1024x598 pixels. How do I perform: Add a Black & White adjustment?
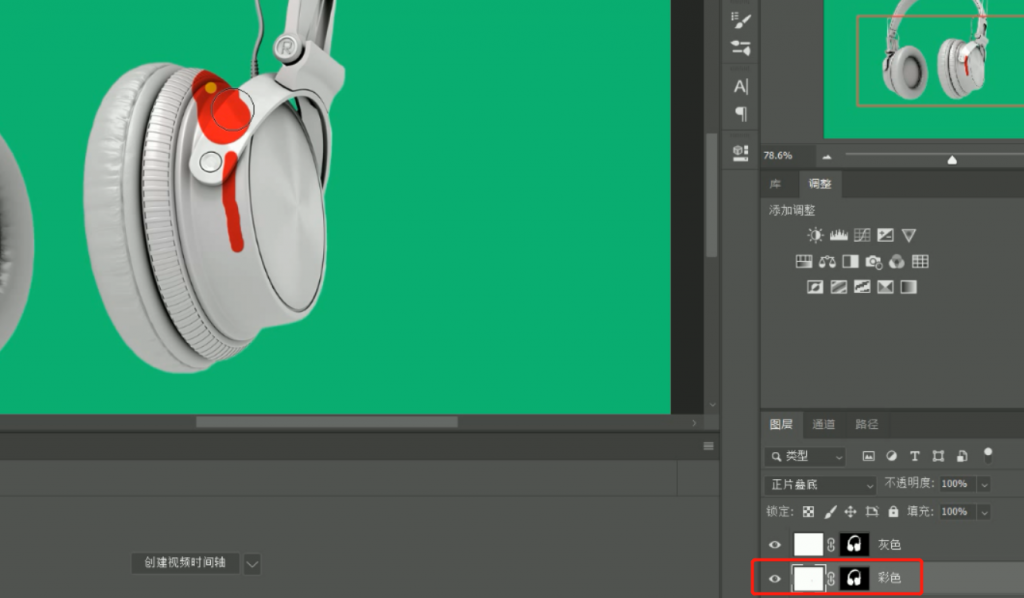850,262
